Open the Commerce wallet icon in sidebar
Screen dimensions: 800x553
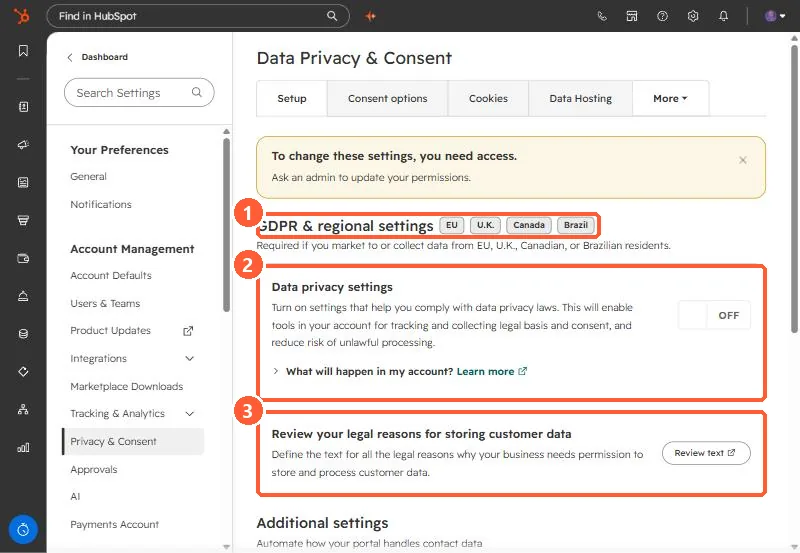pyautogui.click(x=23, y=258)
